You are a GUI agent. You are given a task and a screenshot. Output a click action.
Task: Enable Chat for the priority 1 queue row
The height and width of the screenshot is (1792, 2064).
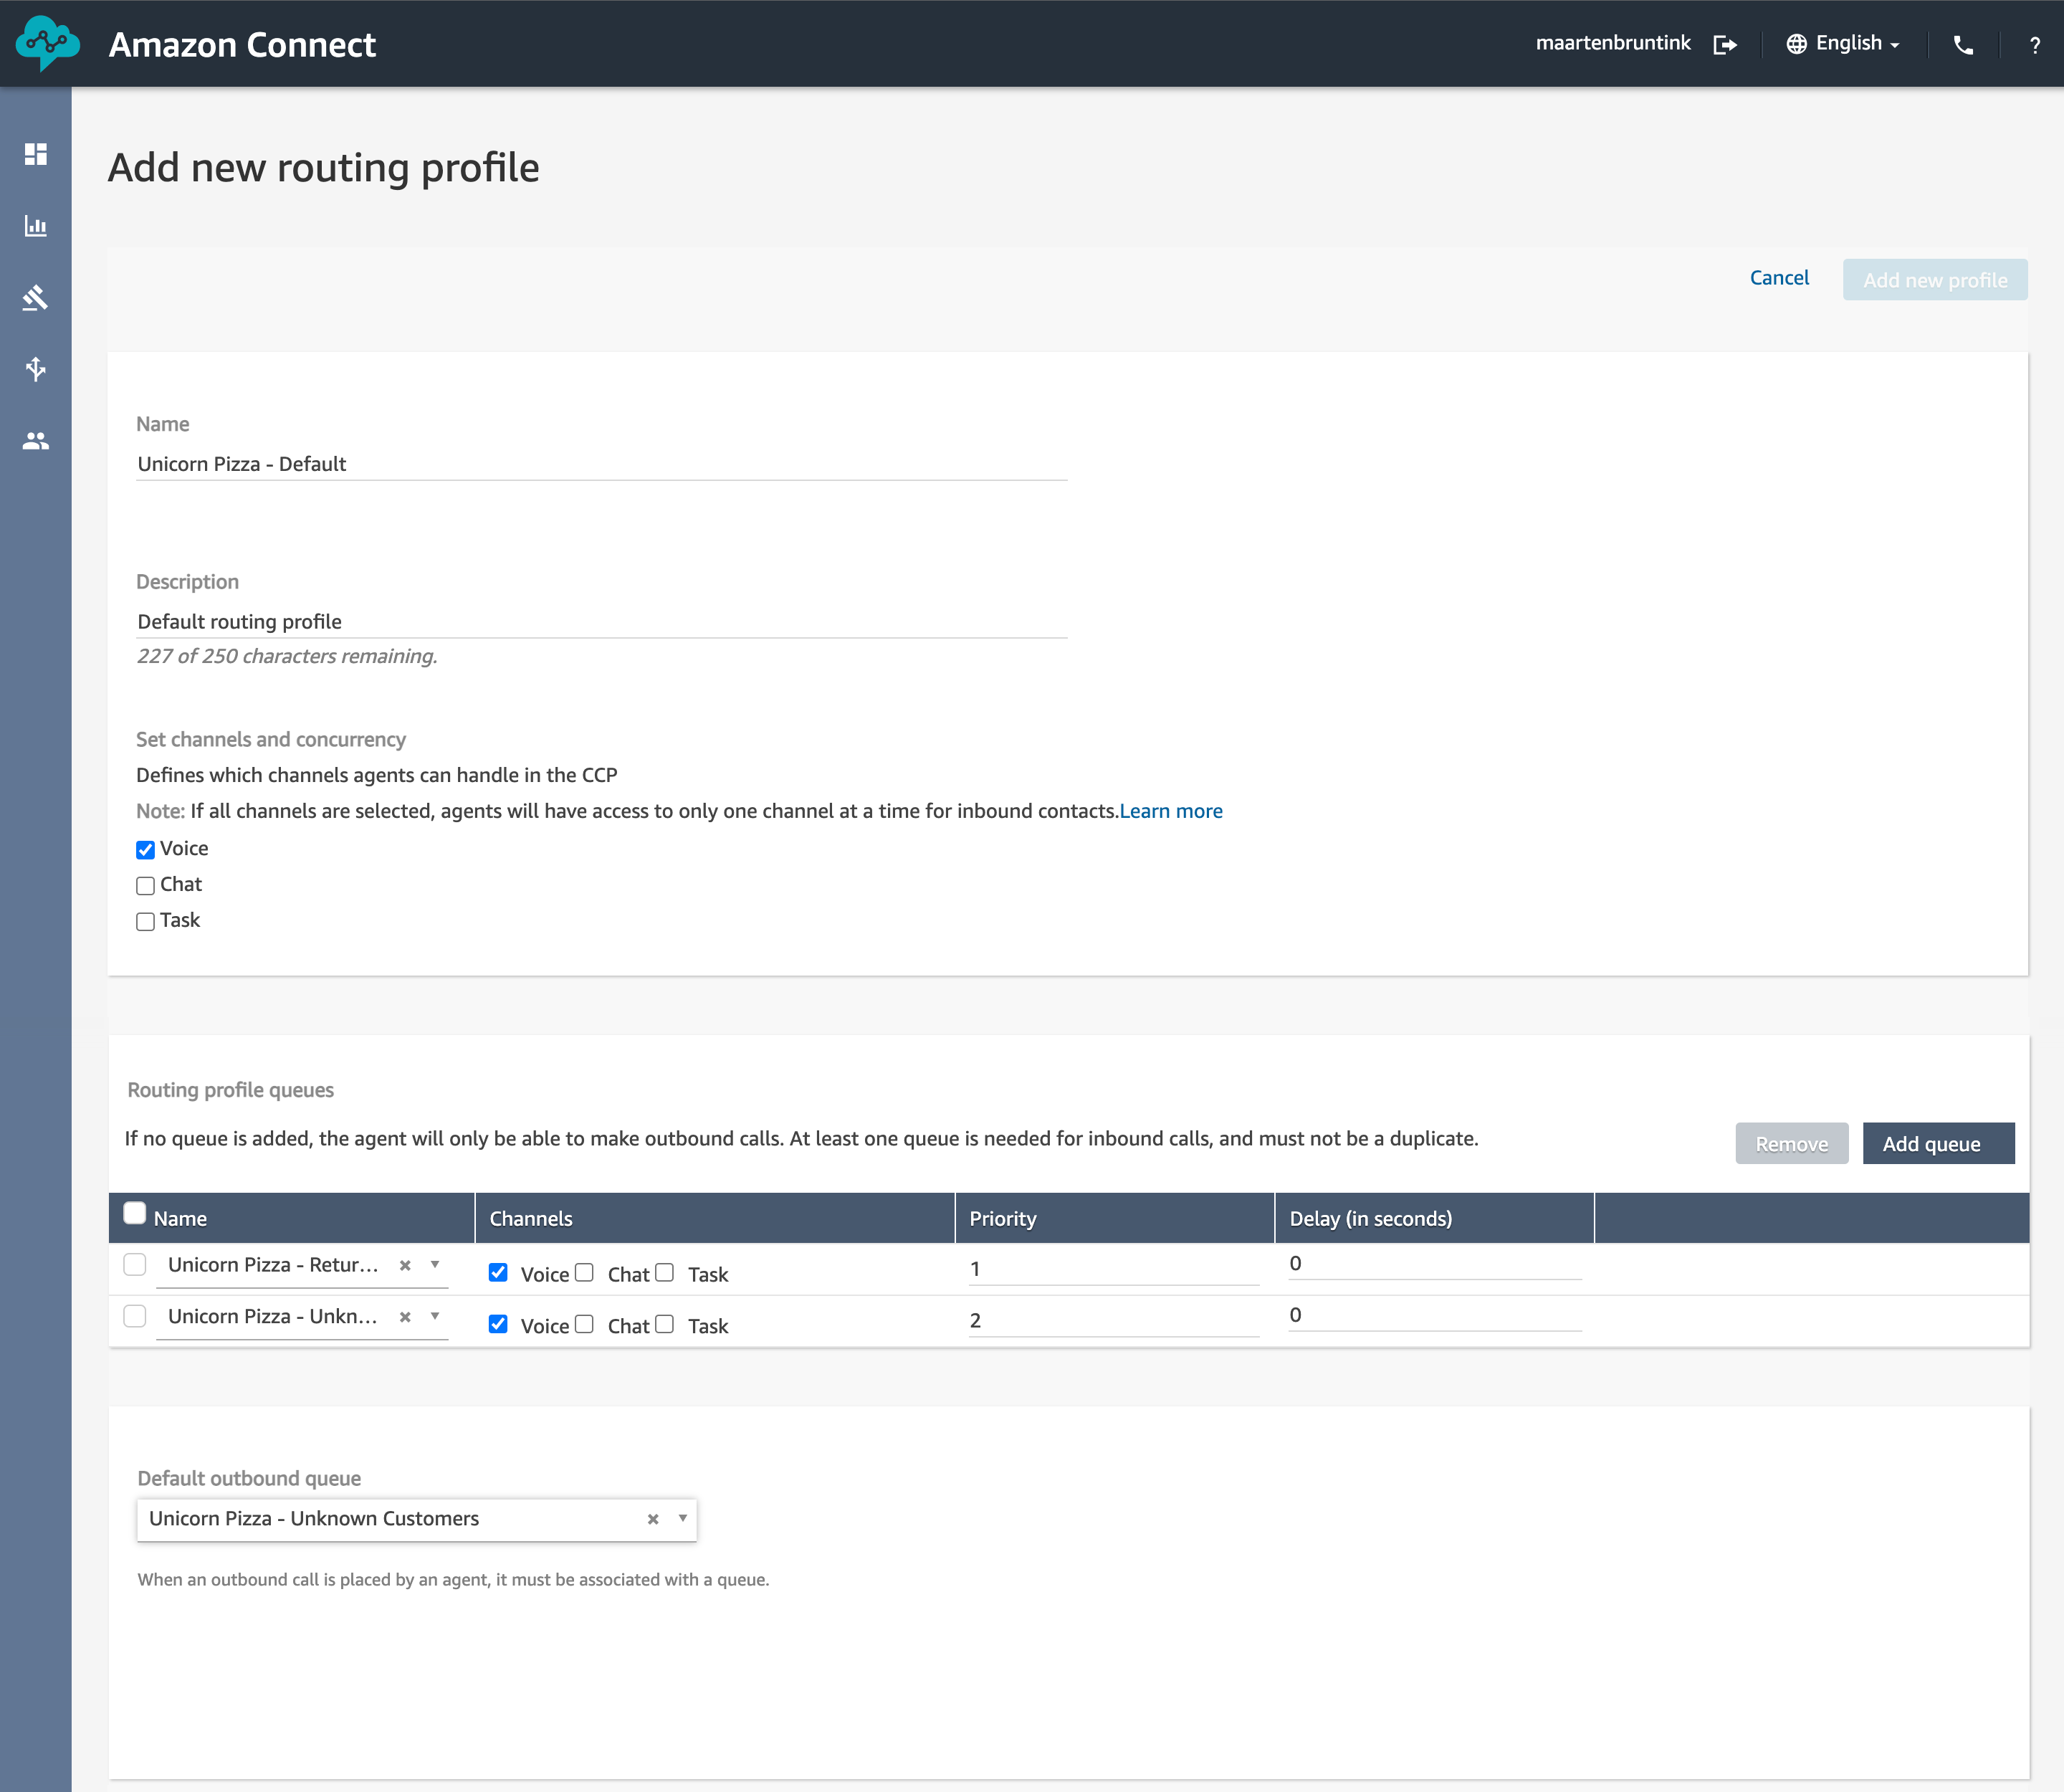[584, 1272]
